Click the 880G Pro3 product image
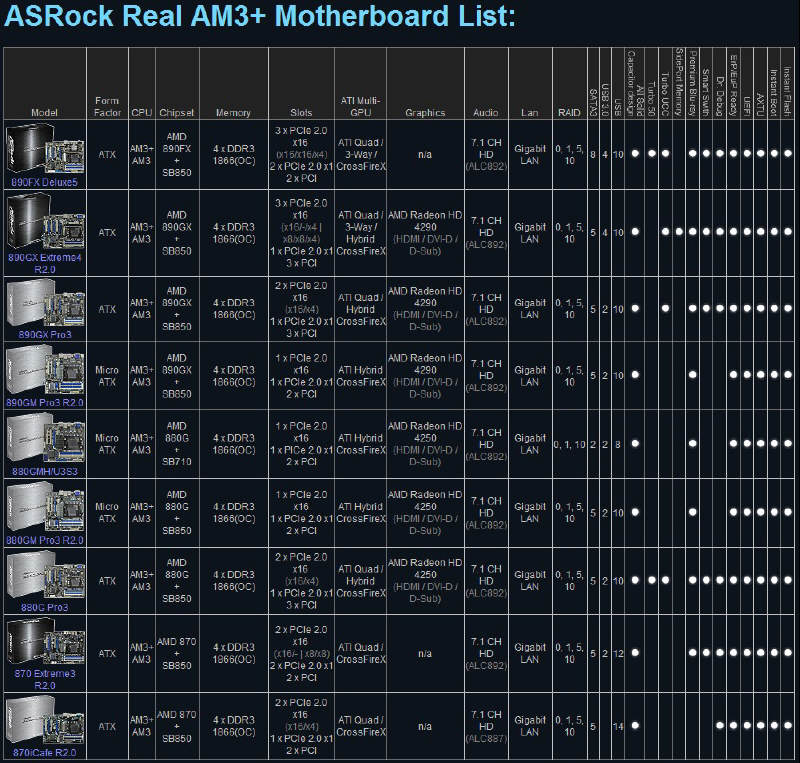The image size is (800, 763). [45, 576]
